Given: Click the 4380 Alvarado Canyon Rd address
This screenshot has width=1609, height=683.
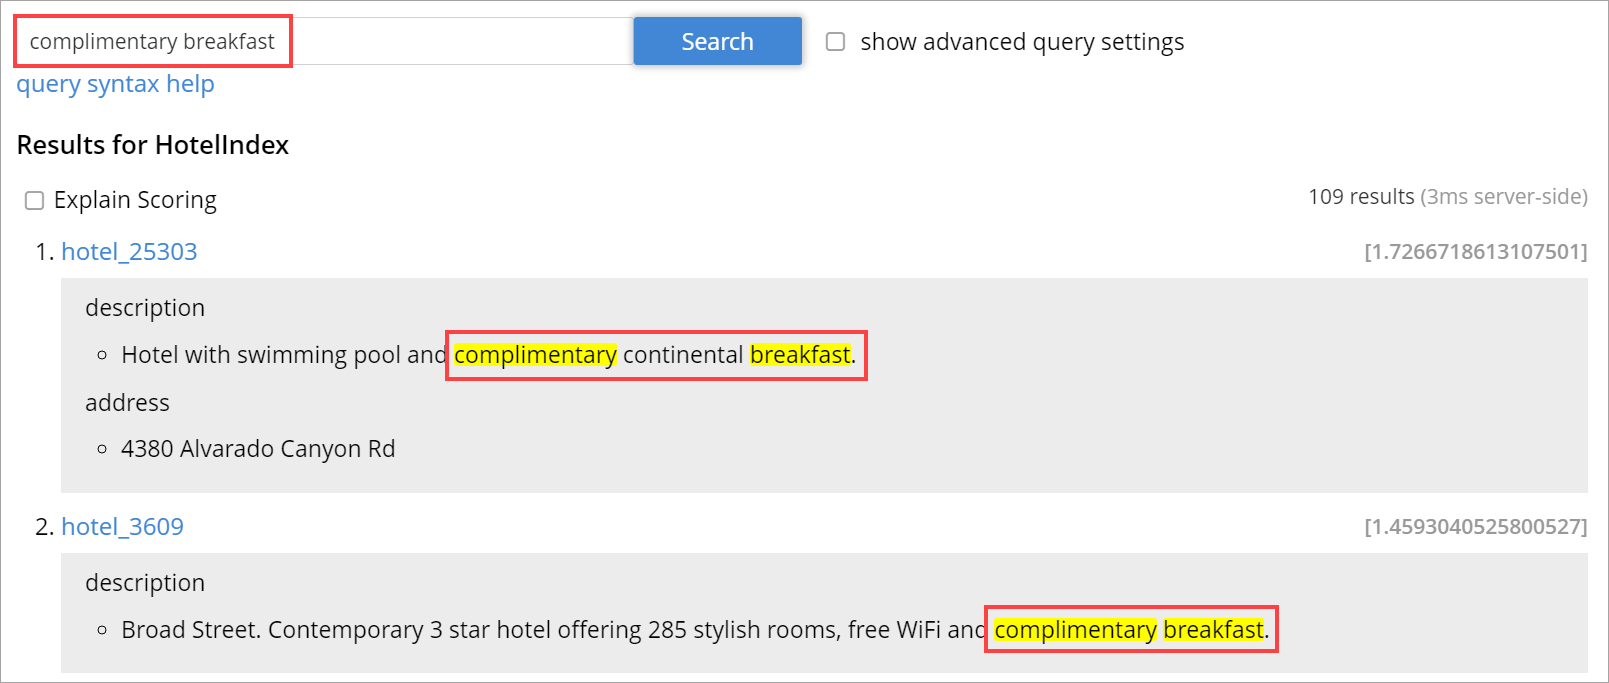Looking at the screenshot, I should 258,449.
